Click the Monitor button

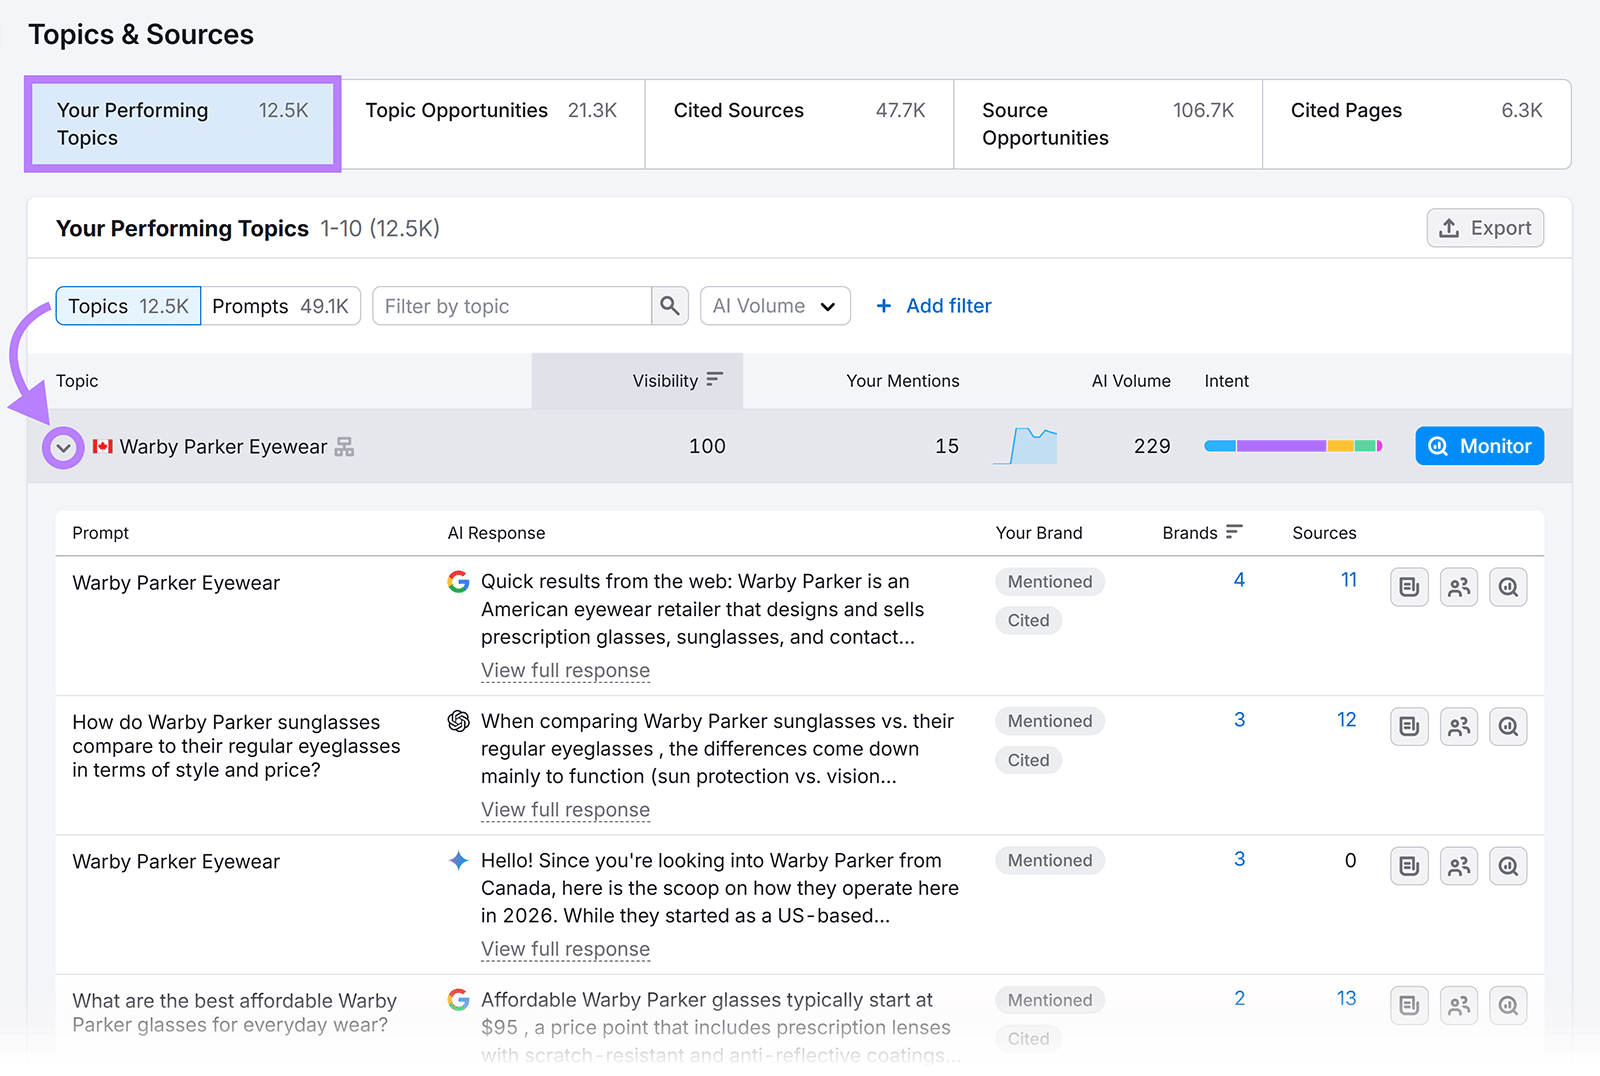coord(1479,446)
